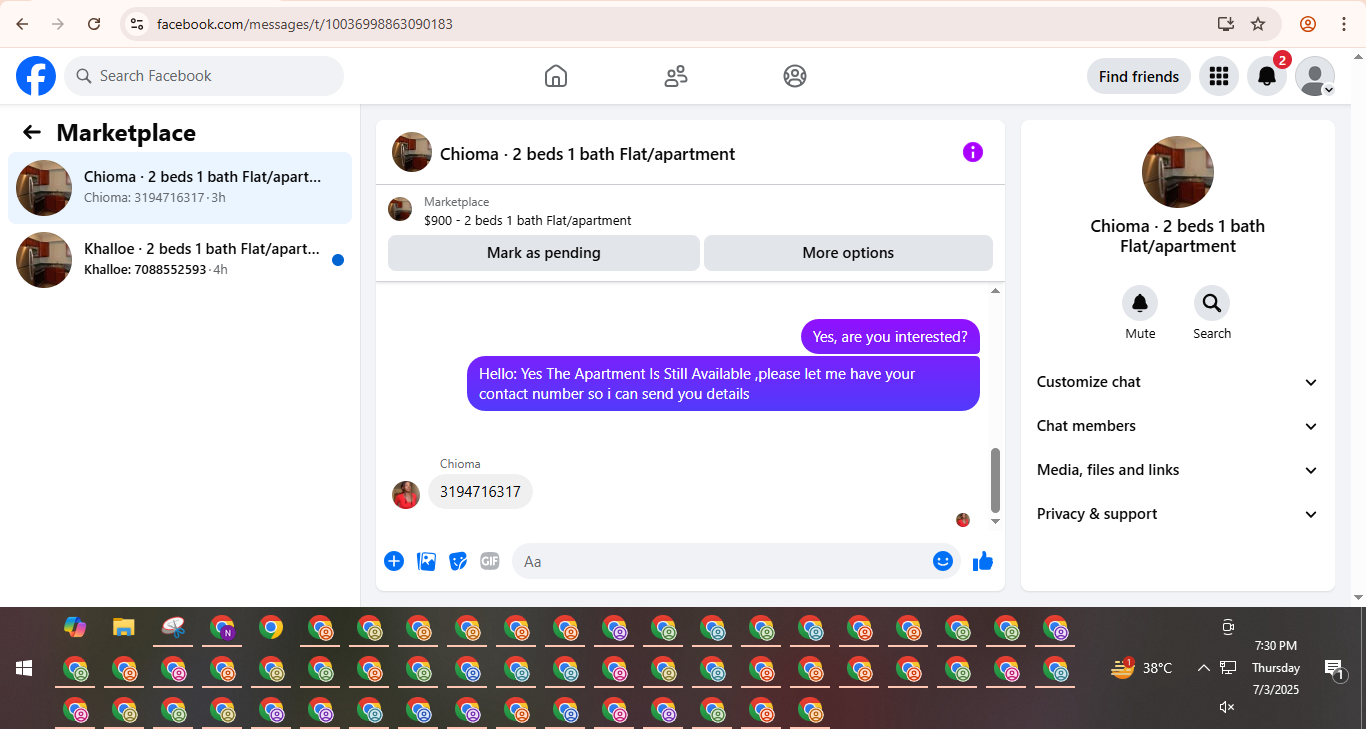The height and width of the screenshot is (729, 1366).
Task: Bookmark this page star icon
Action: click(1258, 24)
